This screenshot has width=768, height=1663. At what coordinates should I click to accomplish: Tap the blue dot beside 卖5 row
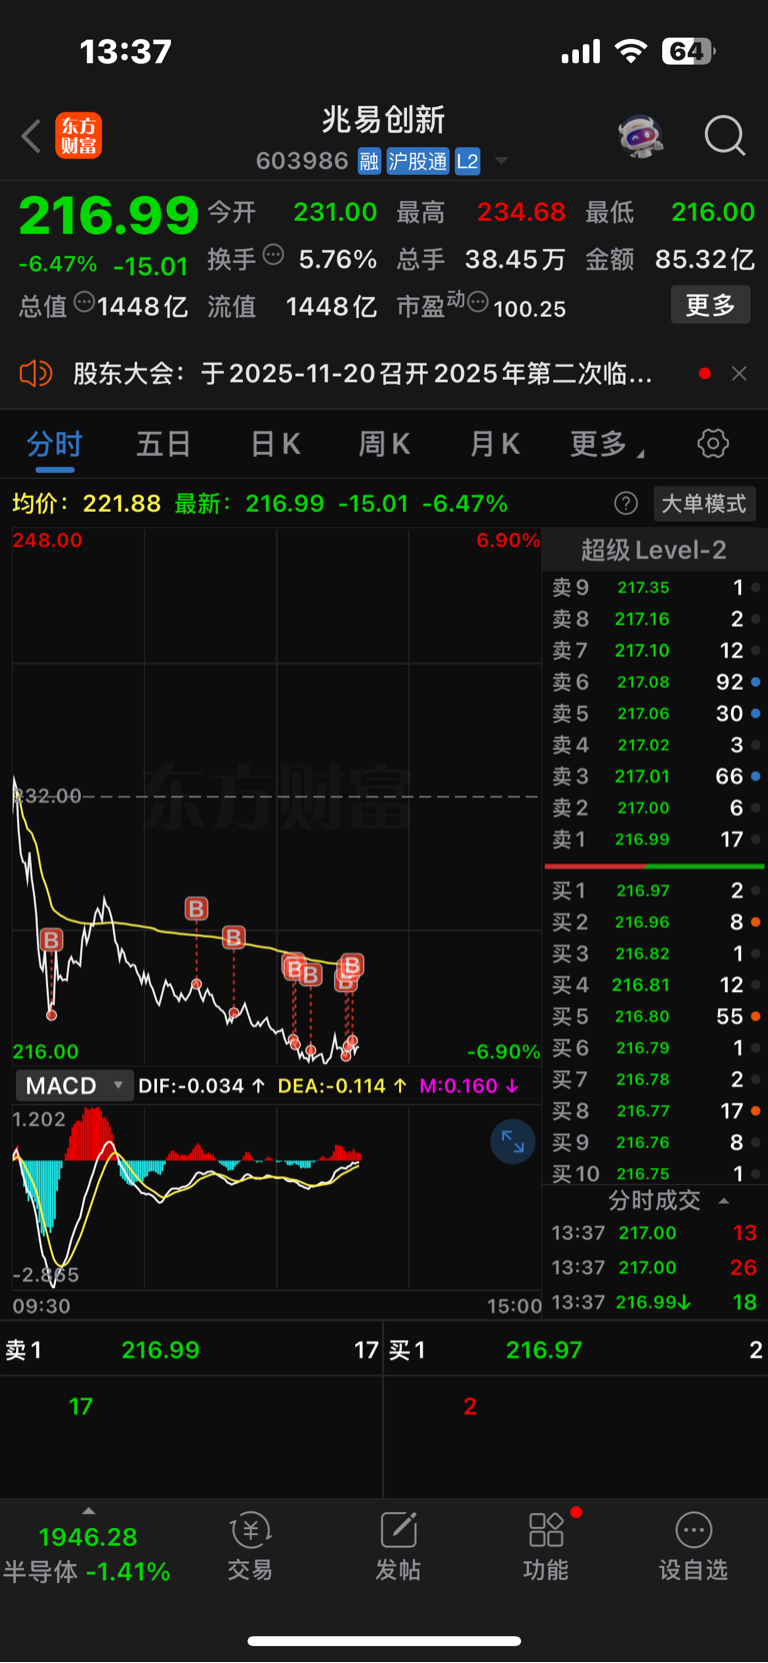(755, 713)
